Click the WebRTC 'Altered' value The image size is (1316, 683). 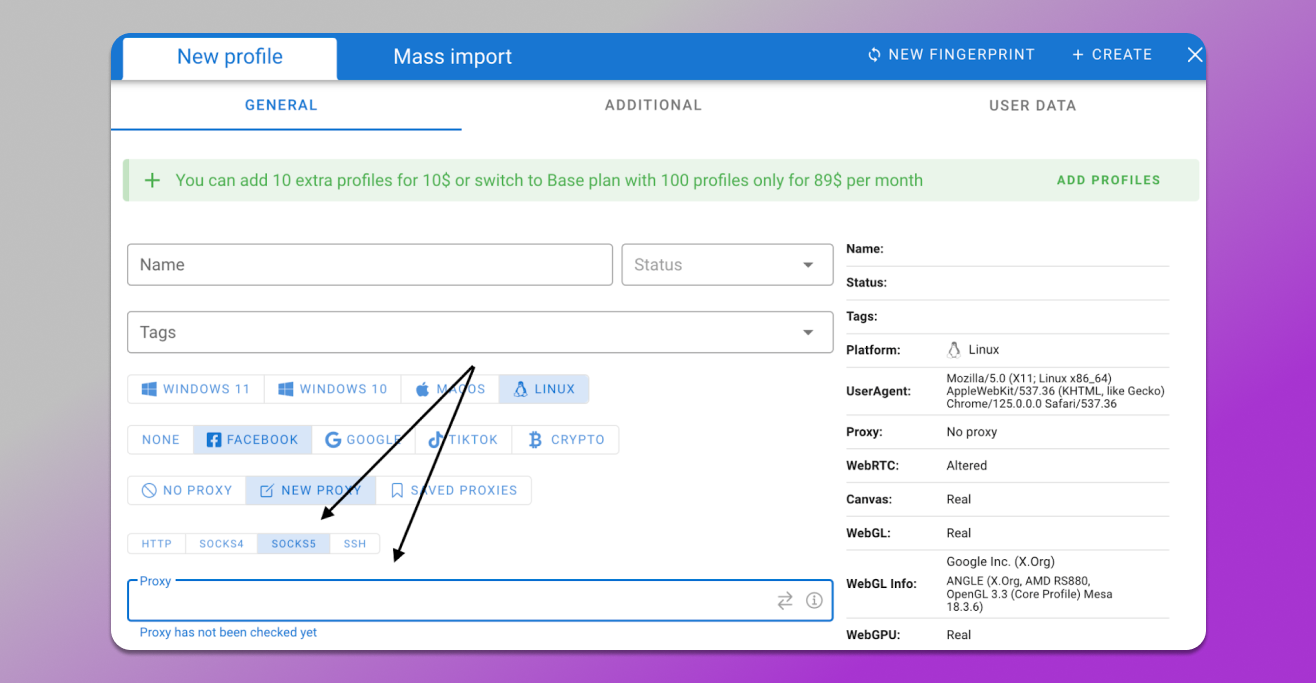tap(966, 466)
